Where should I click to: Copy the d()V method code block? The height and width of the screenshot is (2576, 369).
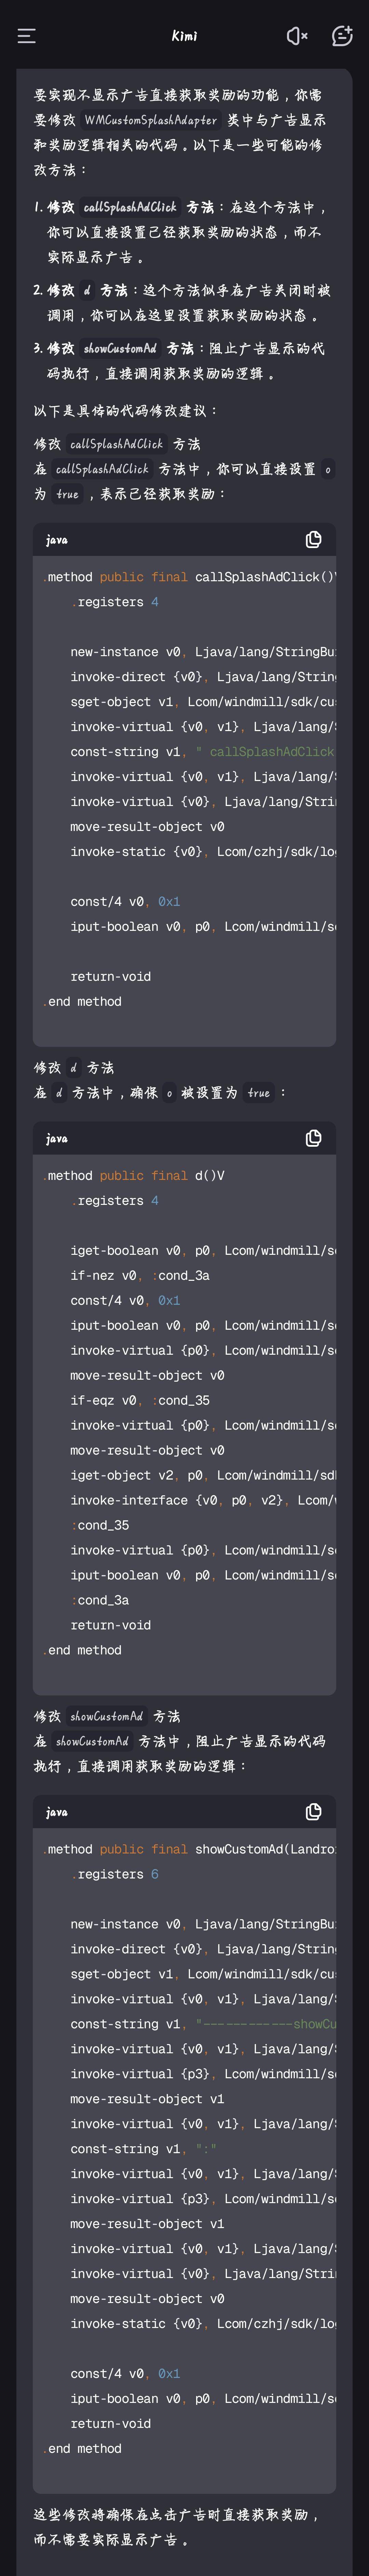point(313,1138)
